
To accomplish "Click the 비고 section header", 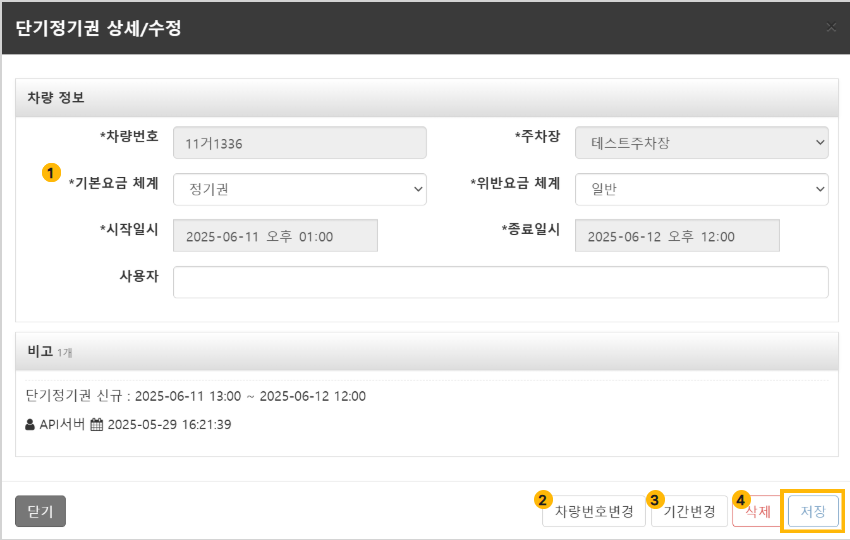I will pyautogui.click(x=427, y=351).
